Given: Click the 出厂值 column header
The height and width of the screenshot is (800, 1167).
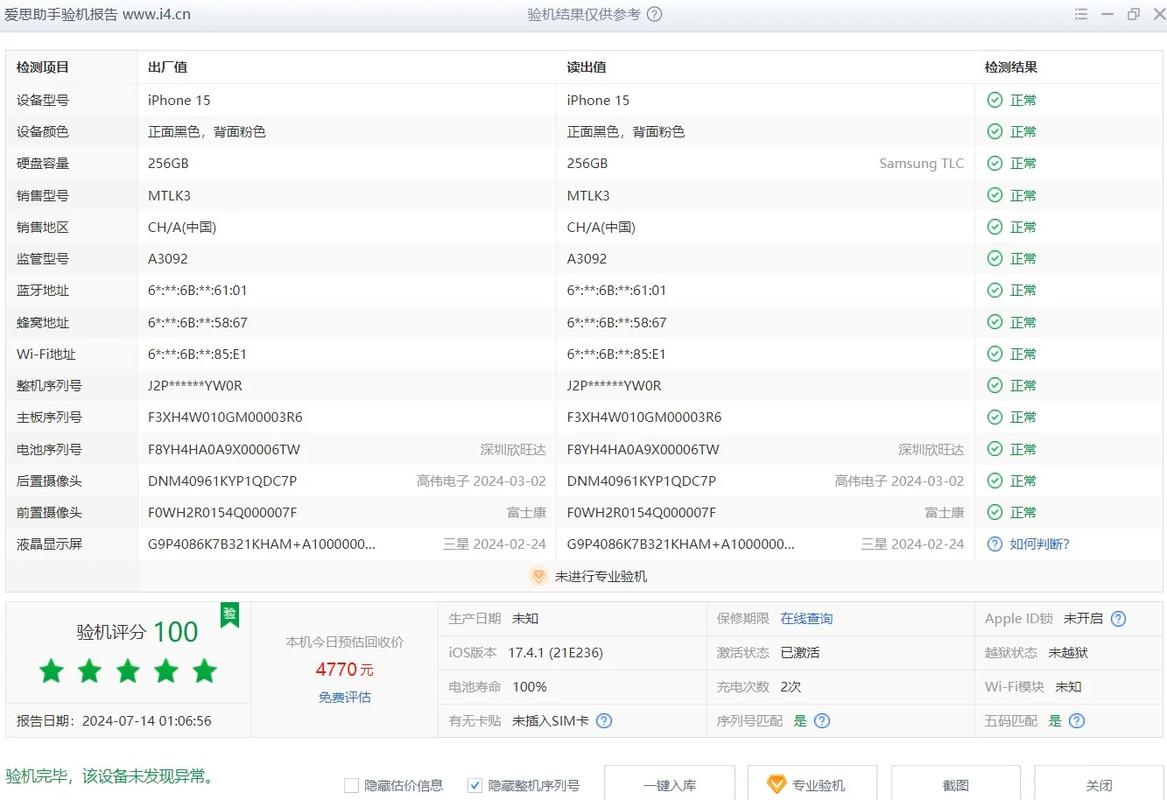Looking at the screenshot, I should click(x=167, y=67).
